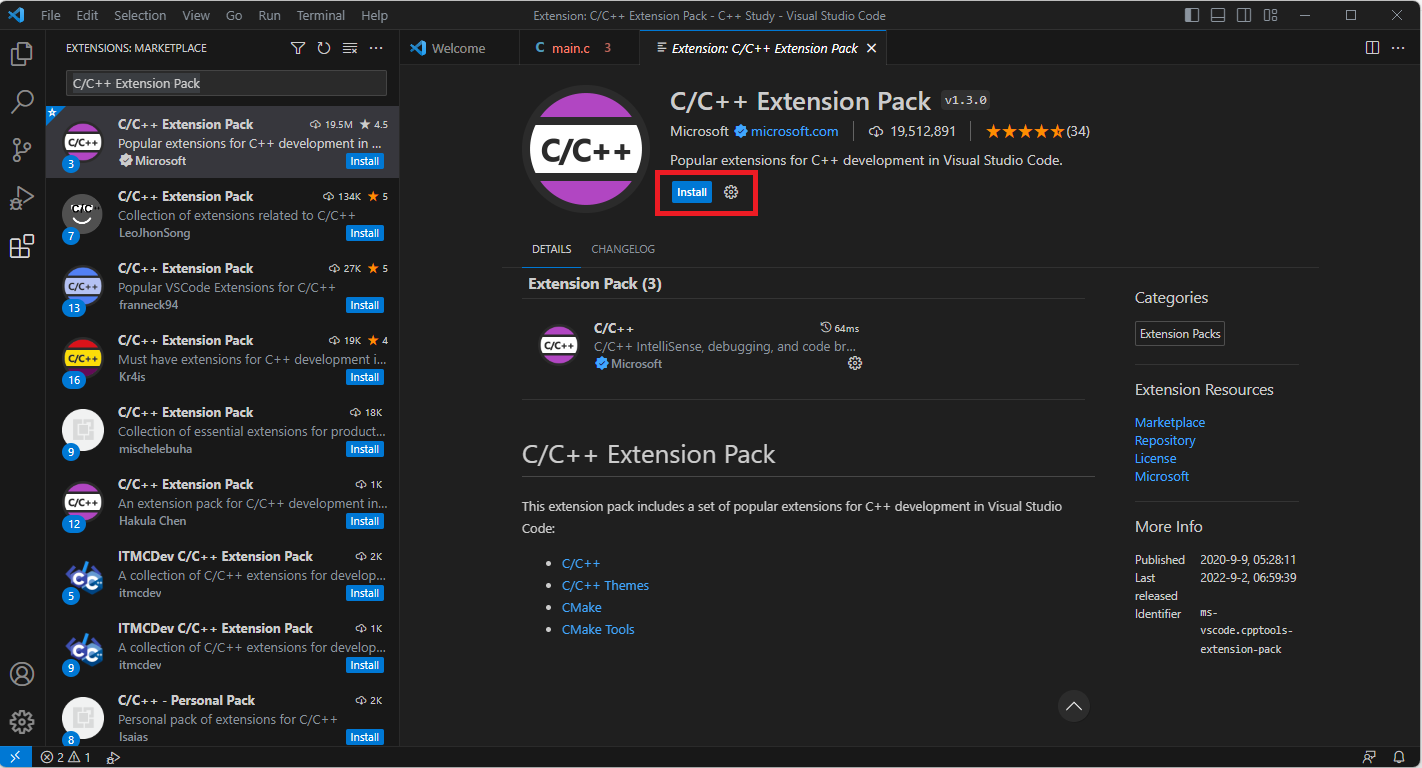Switch to the Welcome tab
This screenshot has width=1422, height=768.
point(459,48)
